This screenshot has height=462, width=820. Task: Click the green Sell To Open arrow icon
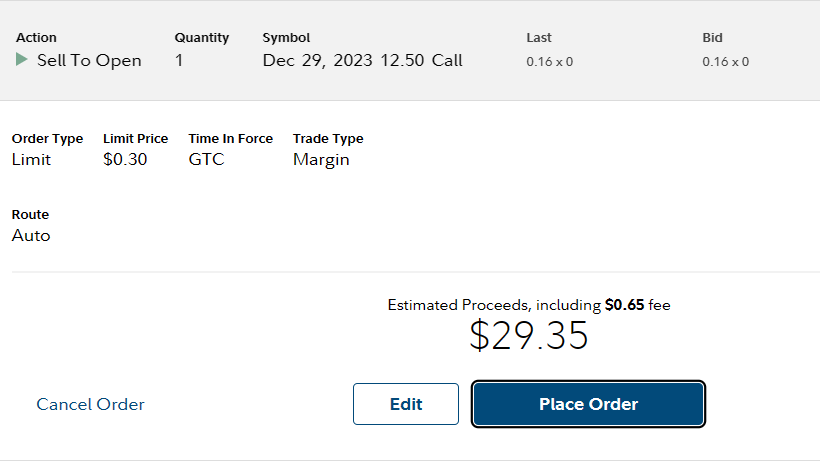click(21, 60)
